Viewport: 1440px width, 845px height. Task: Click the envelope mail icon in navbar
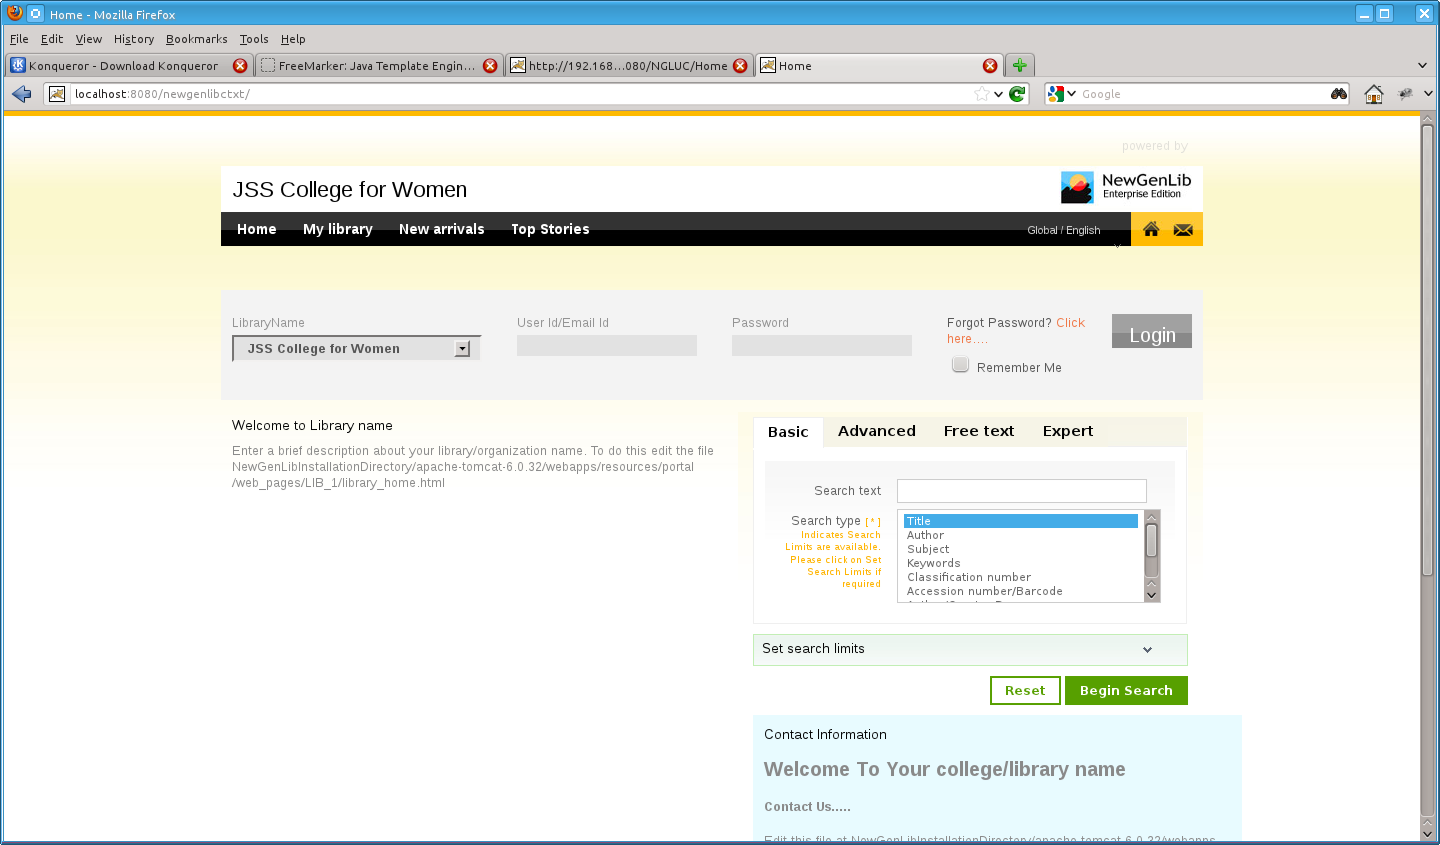(1183, 230)
